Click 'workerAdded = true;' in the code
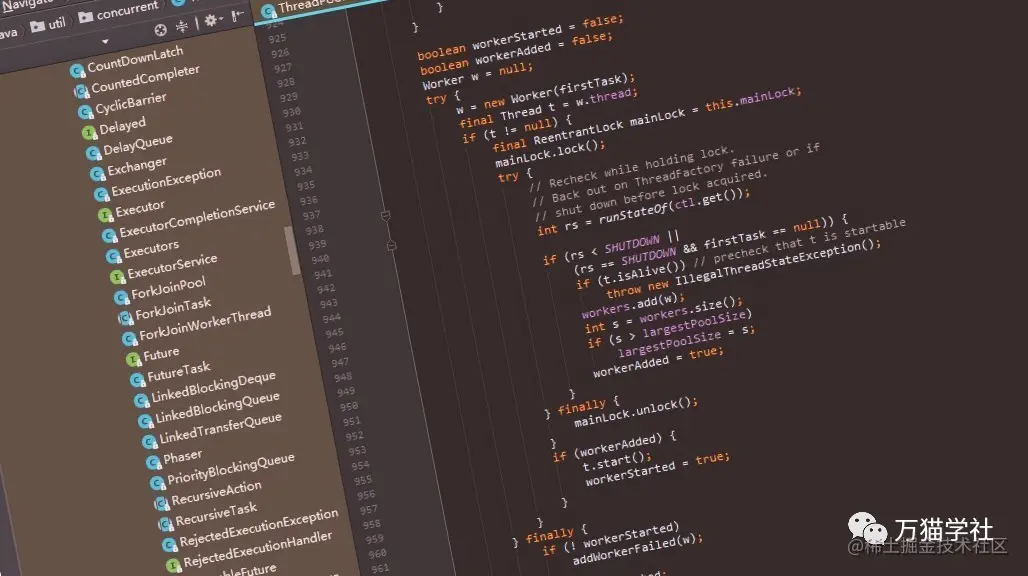Image resolution: width=1028 pixels, height=576 pixels. [x=658, y=362]
